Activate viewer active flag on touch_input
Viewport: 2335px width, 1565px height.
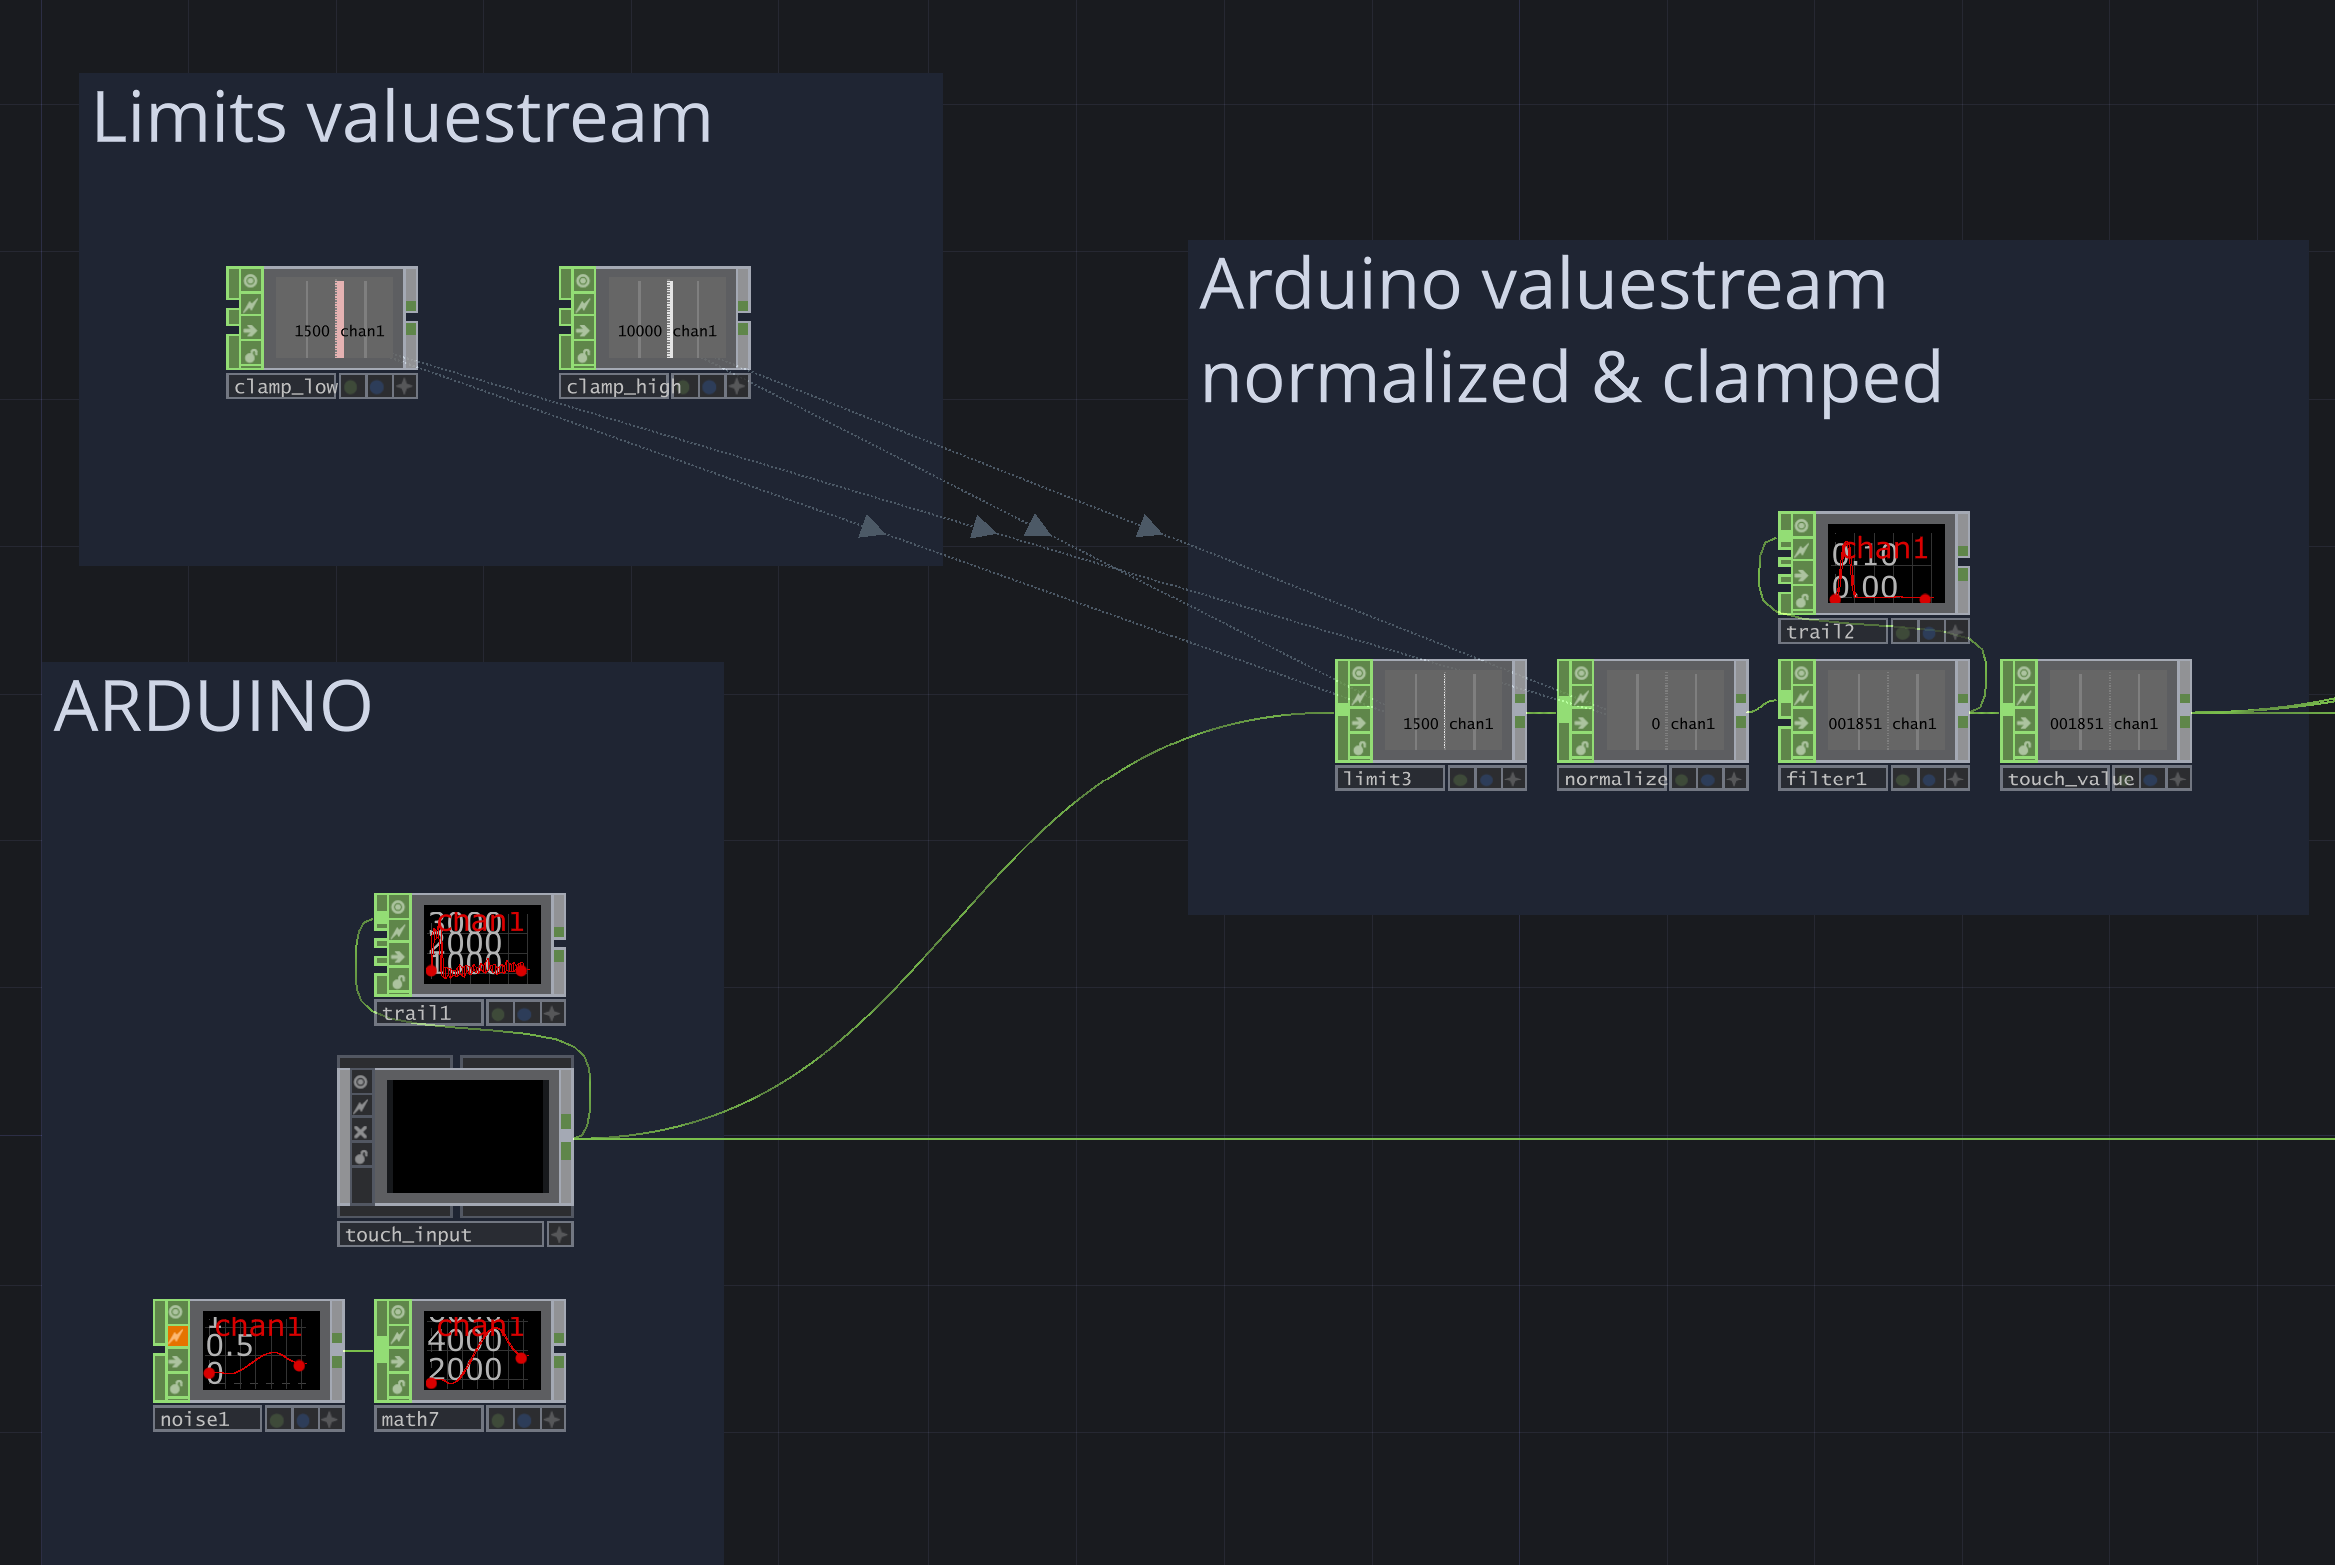tap(560, 1235)
